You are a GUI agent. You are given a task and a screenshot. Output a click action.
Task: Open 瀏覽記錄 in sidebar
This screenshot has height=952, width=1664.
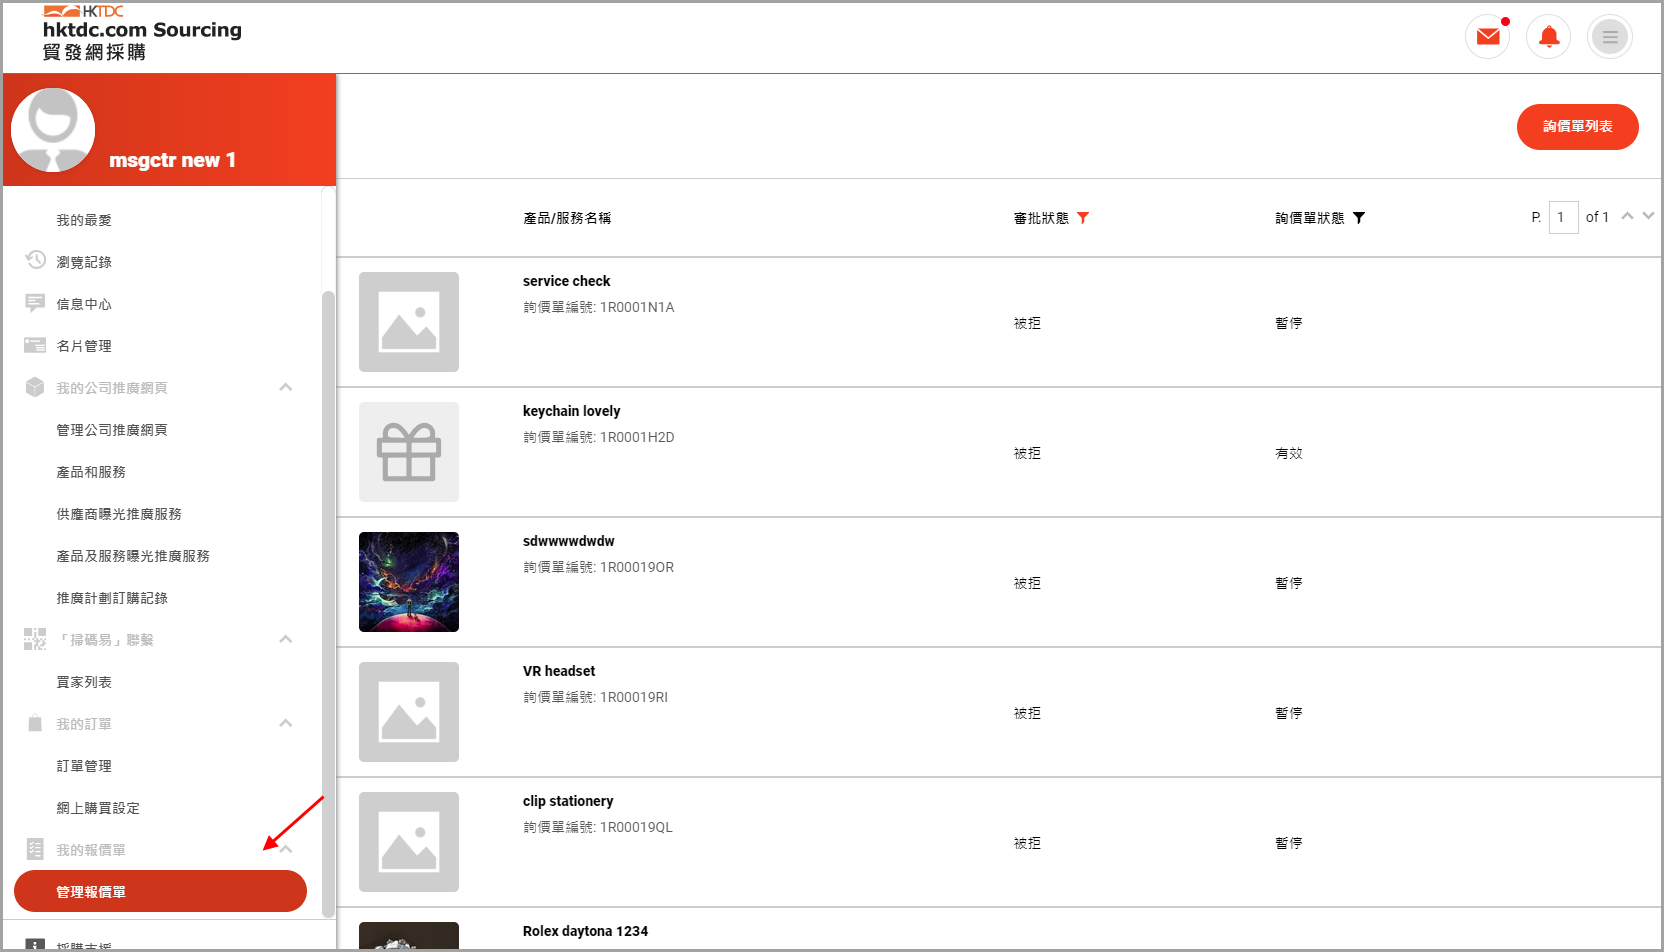[84, 262]
